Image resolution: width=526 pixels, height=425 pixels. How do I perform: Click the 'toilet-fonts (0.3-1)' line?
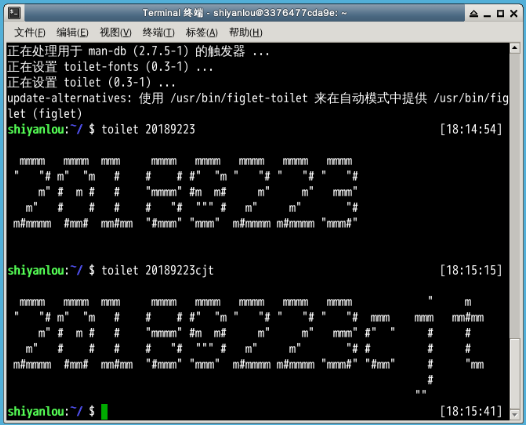[x=110, y=67]
